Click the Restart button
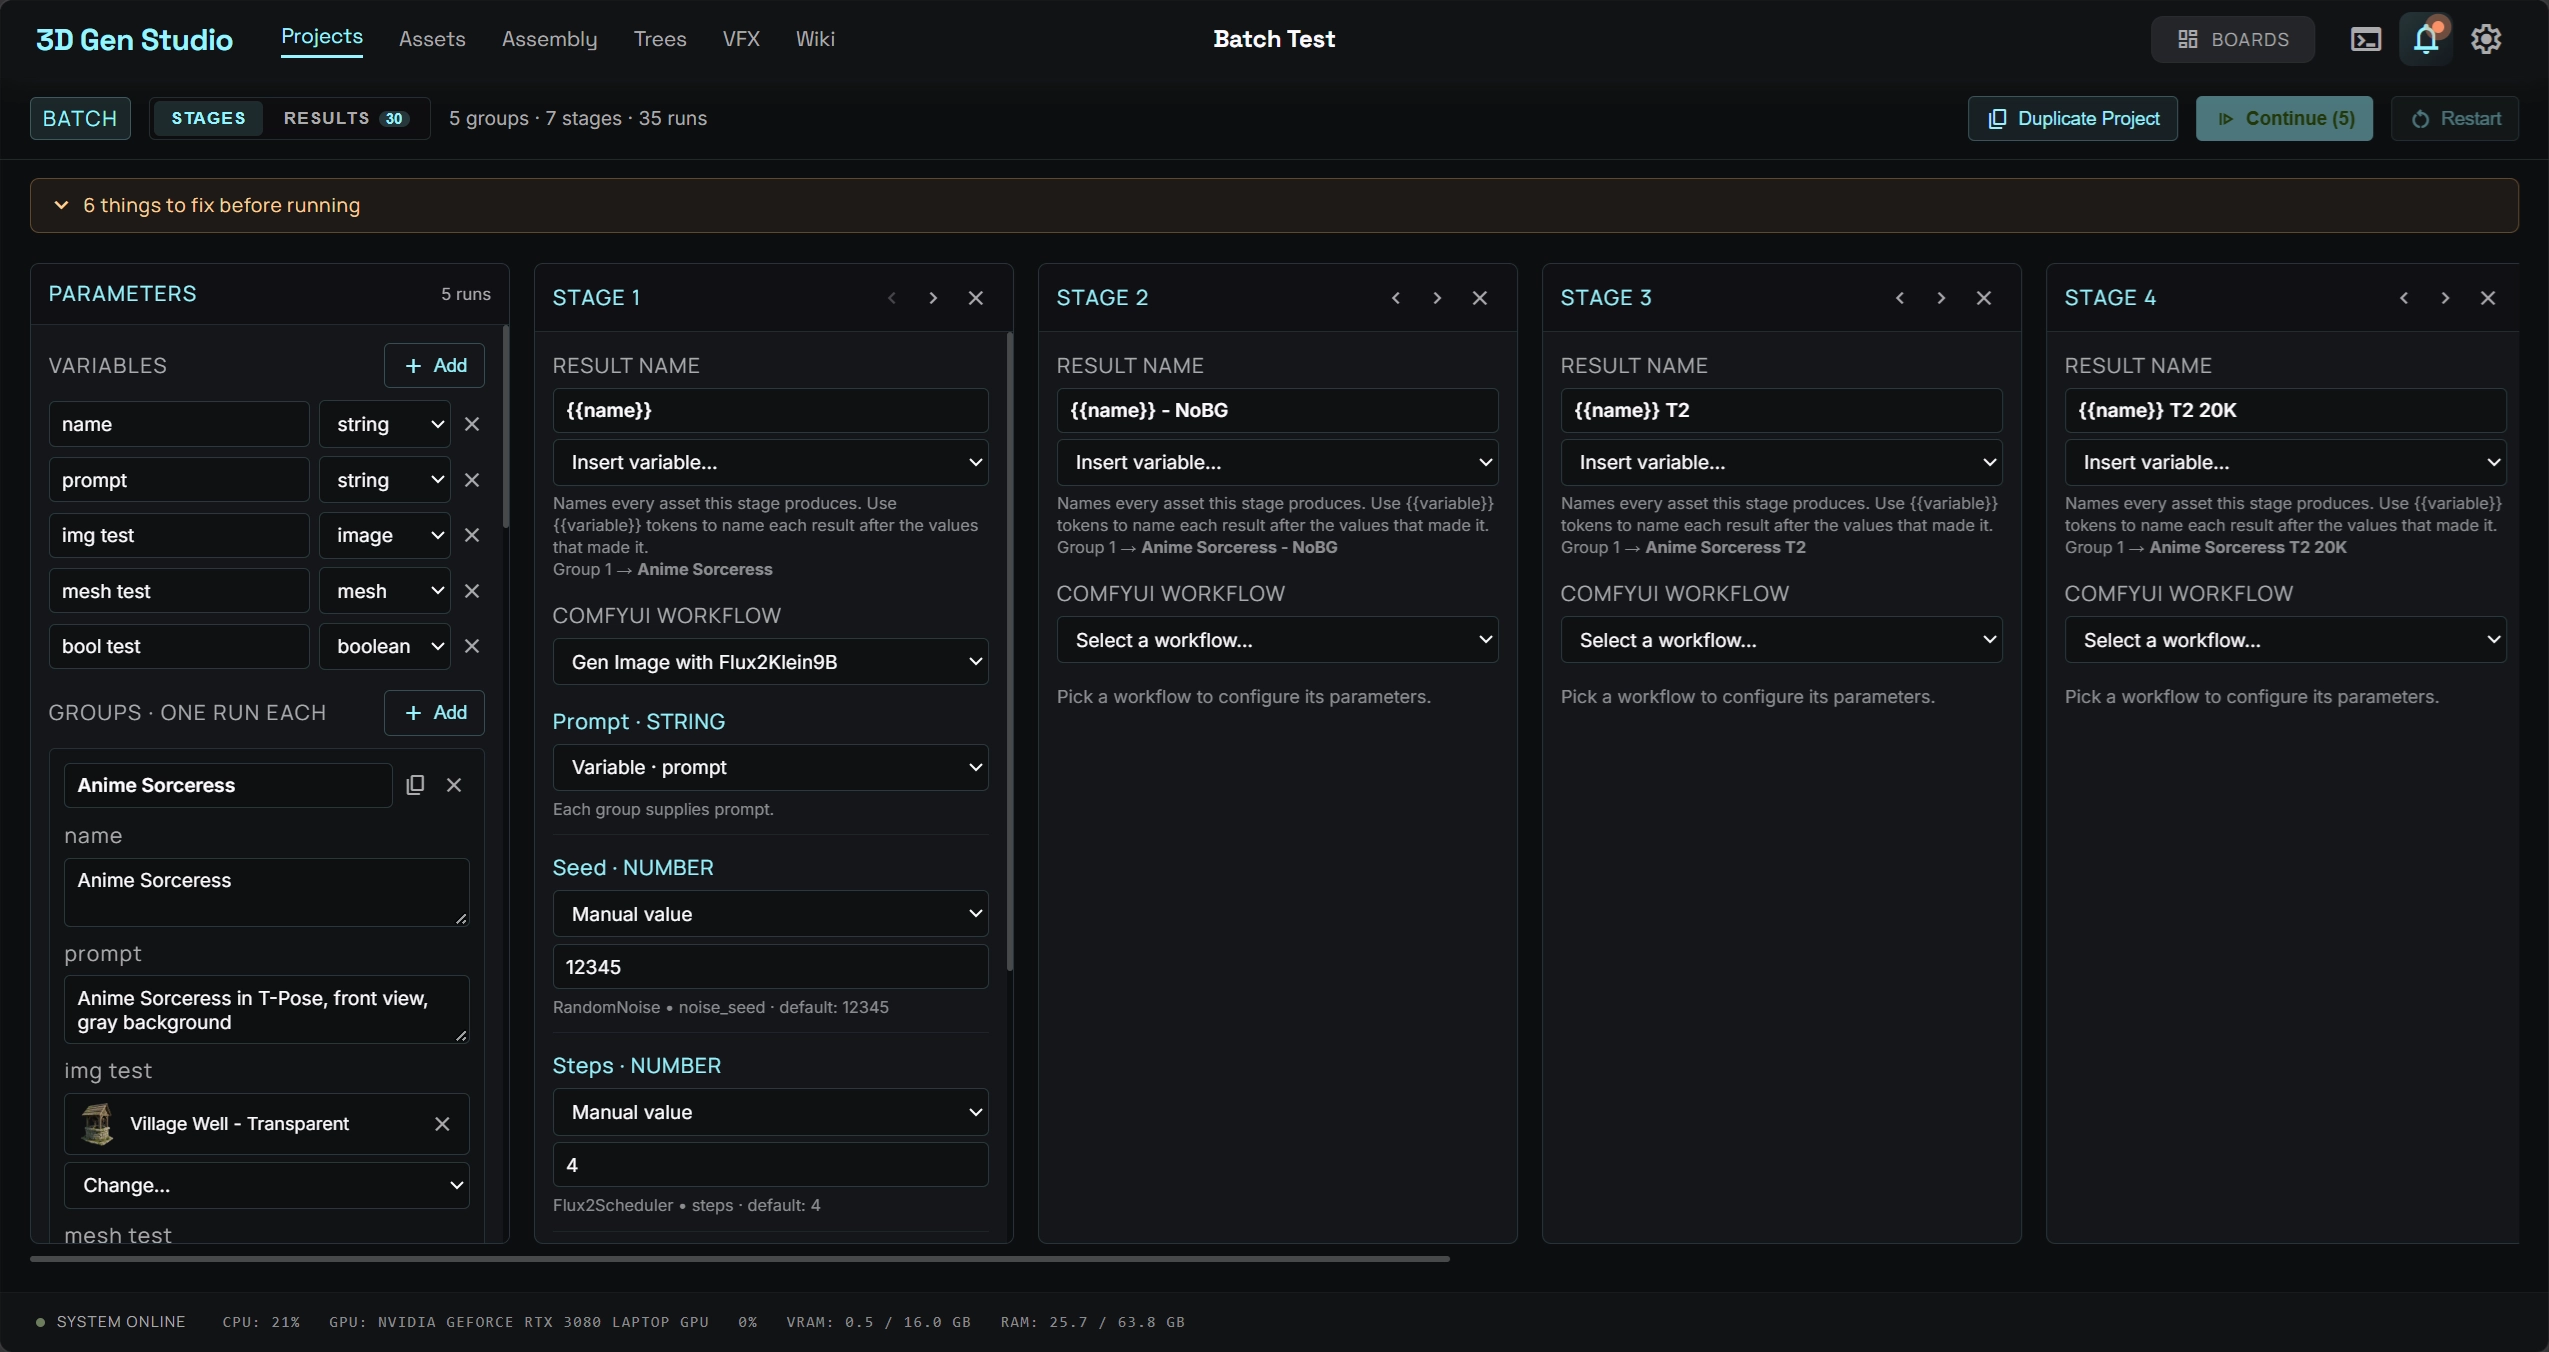This screenshot has width=2549, height=1352. click(x=2455, y=118)
